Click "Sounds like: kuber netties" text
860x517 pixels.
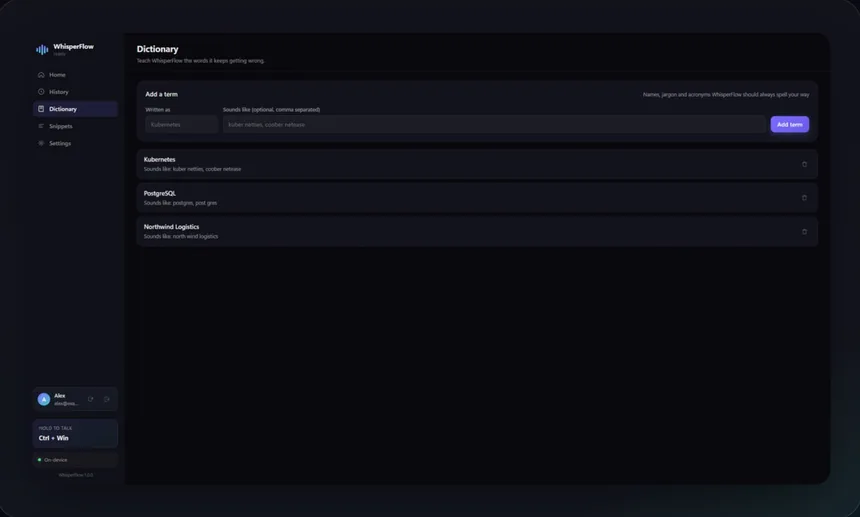(x=192, y=169)
